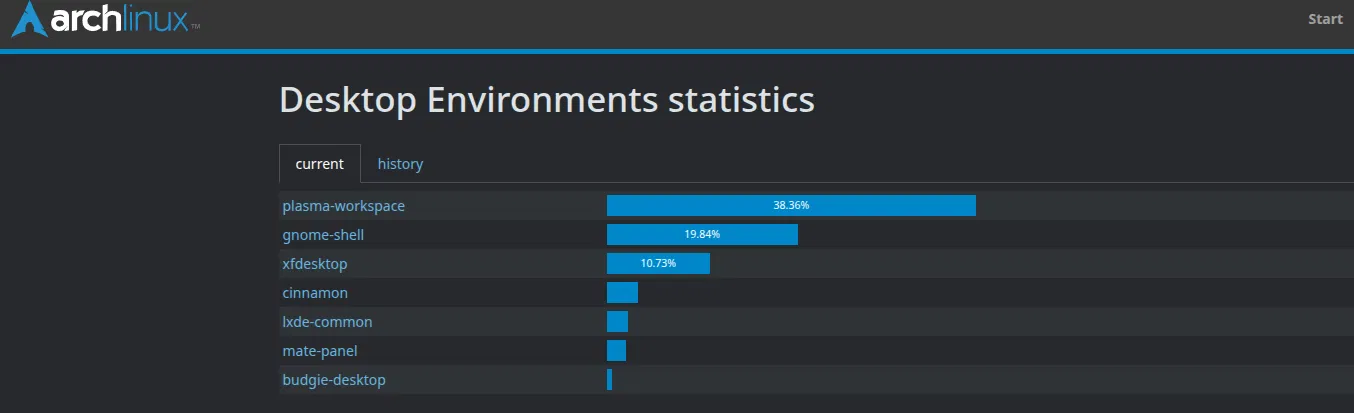Open the xfdesktop package link

pyautogui.click(x=315, y=264)
